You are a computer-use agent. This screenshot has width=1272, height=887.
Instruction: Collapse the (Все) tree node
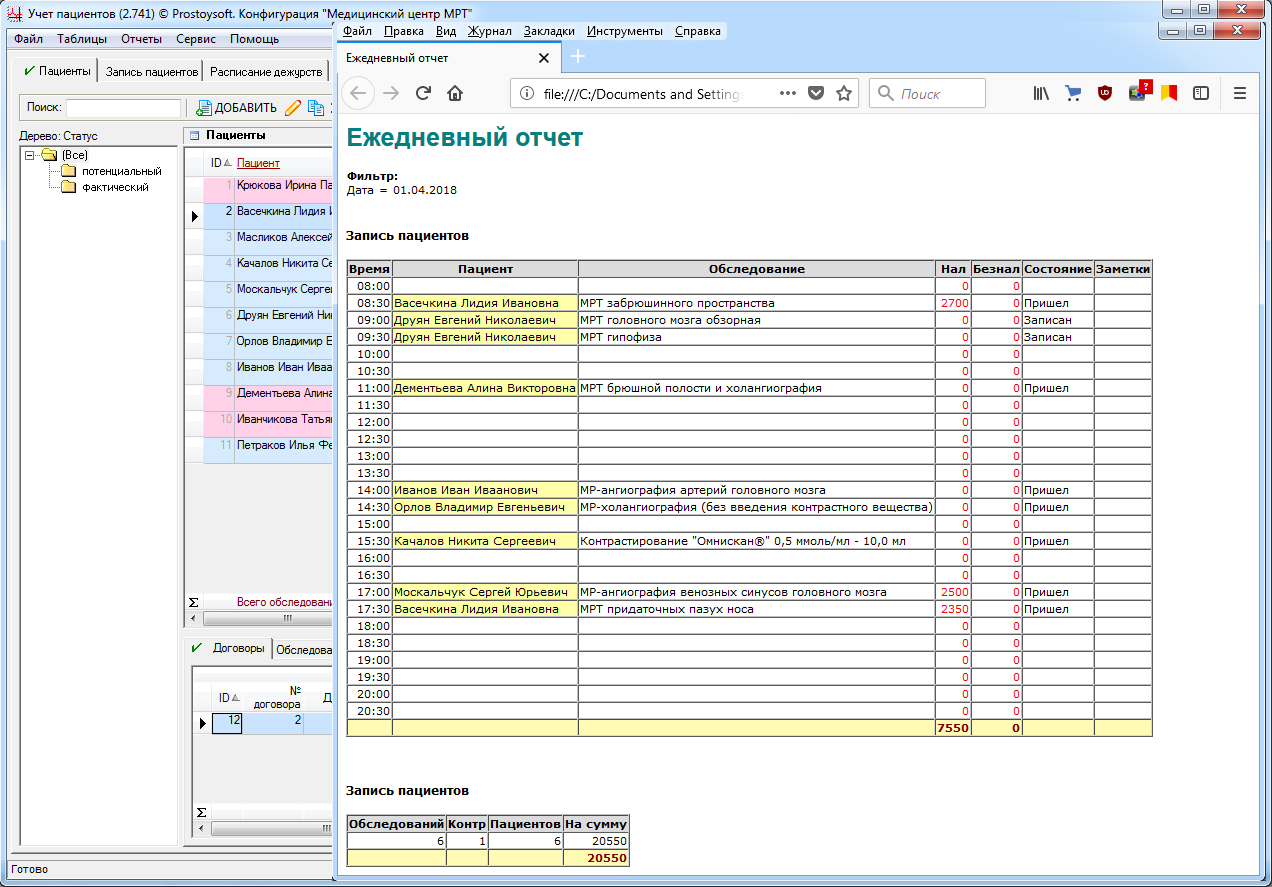[x=30, y=155]
